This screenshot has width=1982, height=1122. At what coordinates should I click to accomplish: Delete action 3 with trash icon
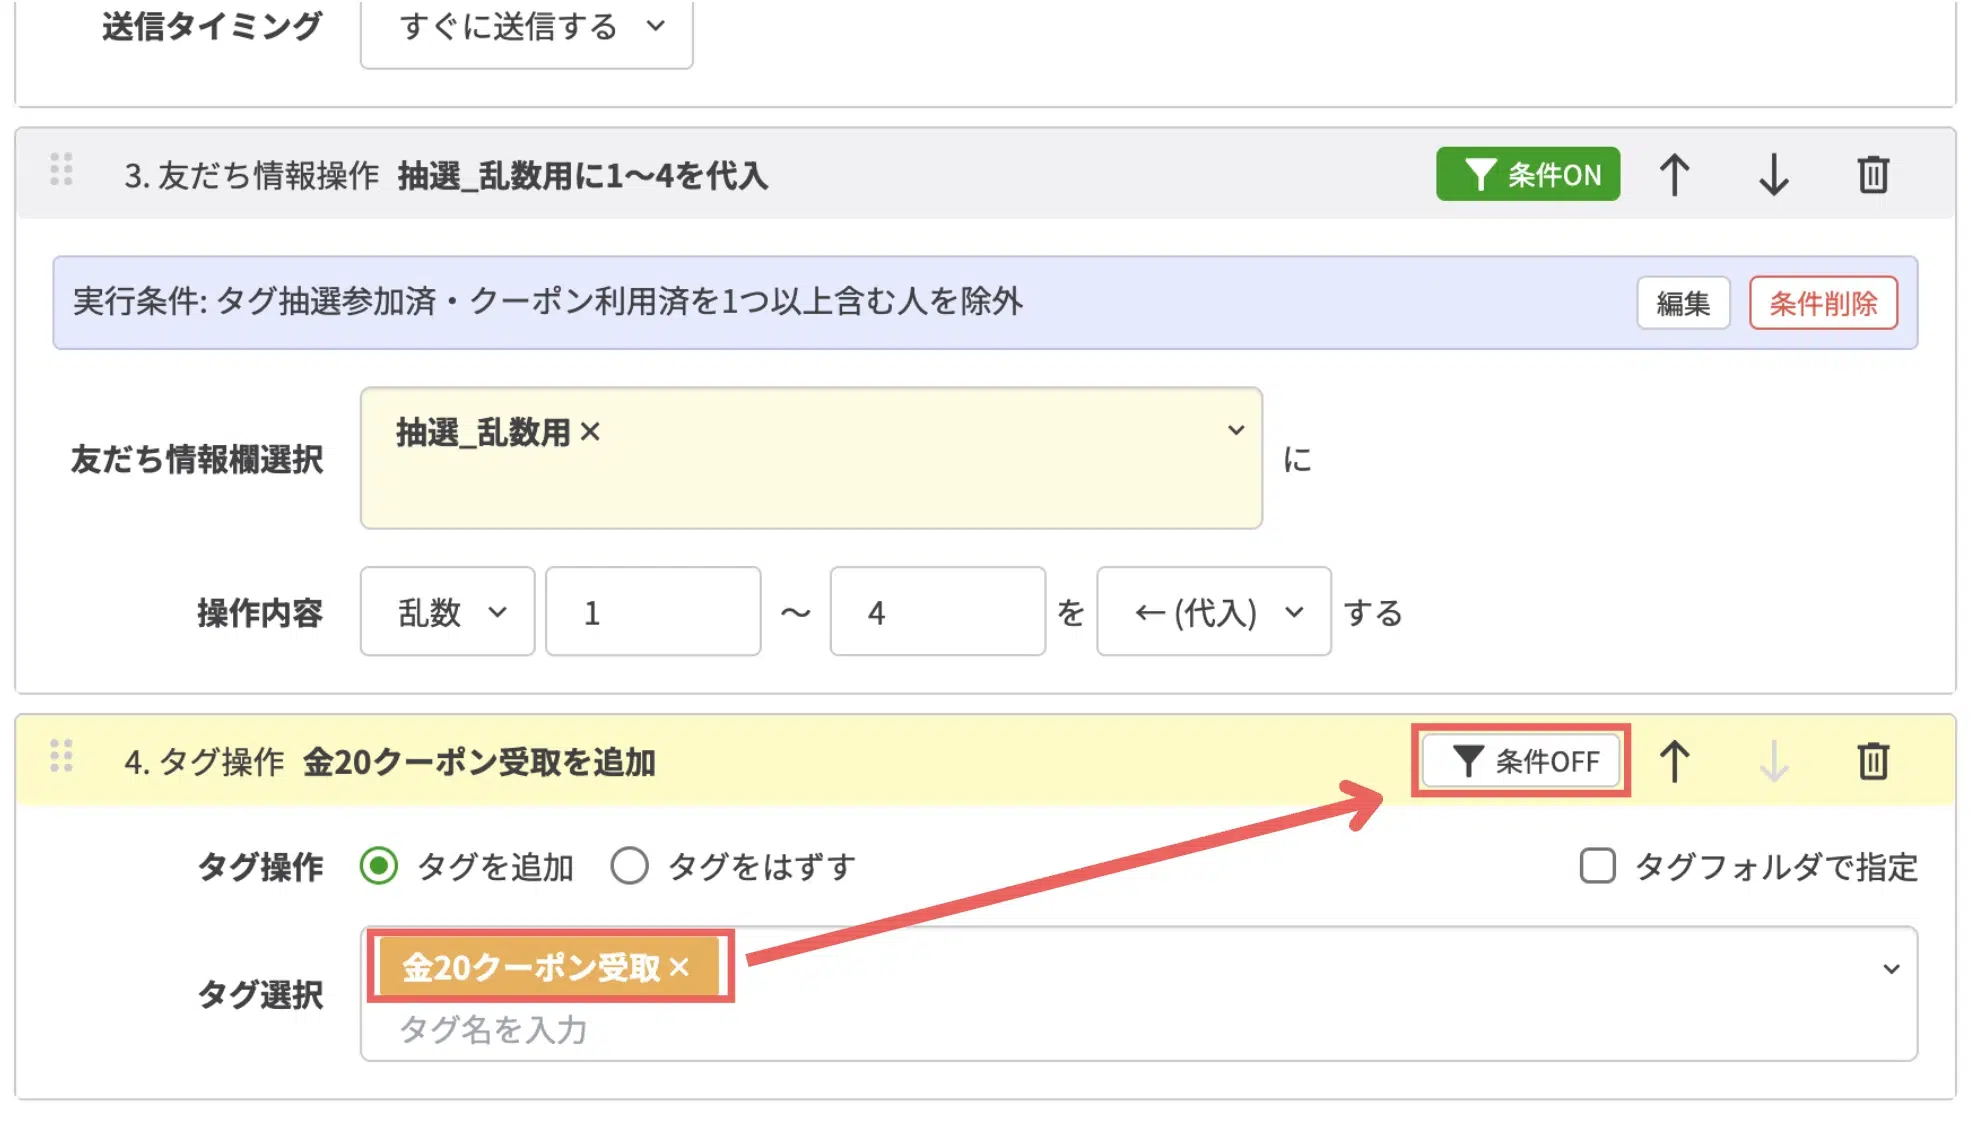tap(1873, 175)
